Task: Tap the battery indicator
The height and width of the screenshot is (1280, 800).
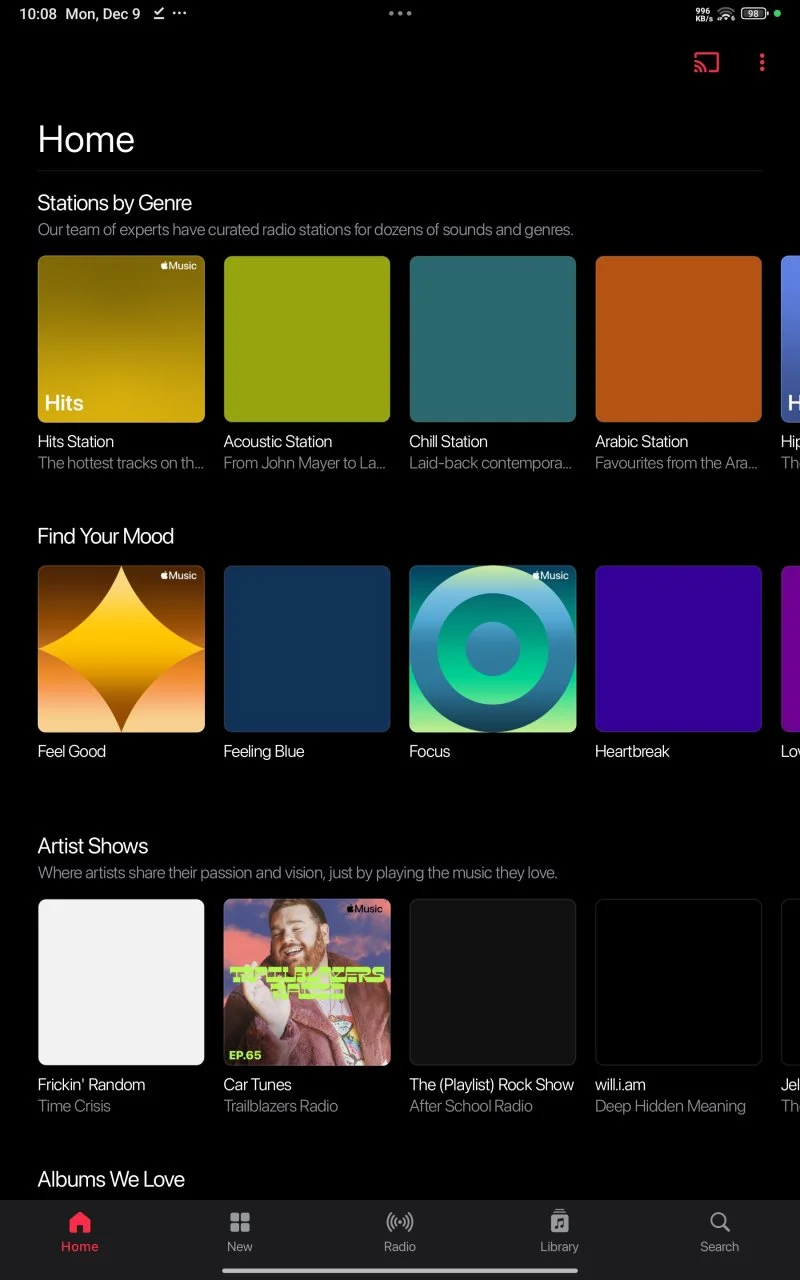Action: pos(754,14)
